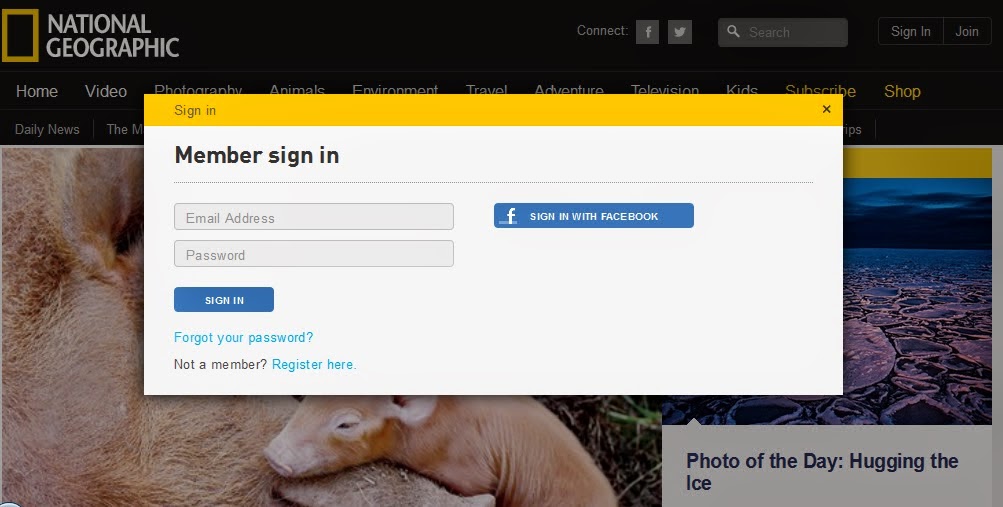
Task: Select Daily News in the sub-navigation
Action: tap(47, 129)
